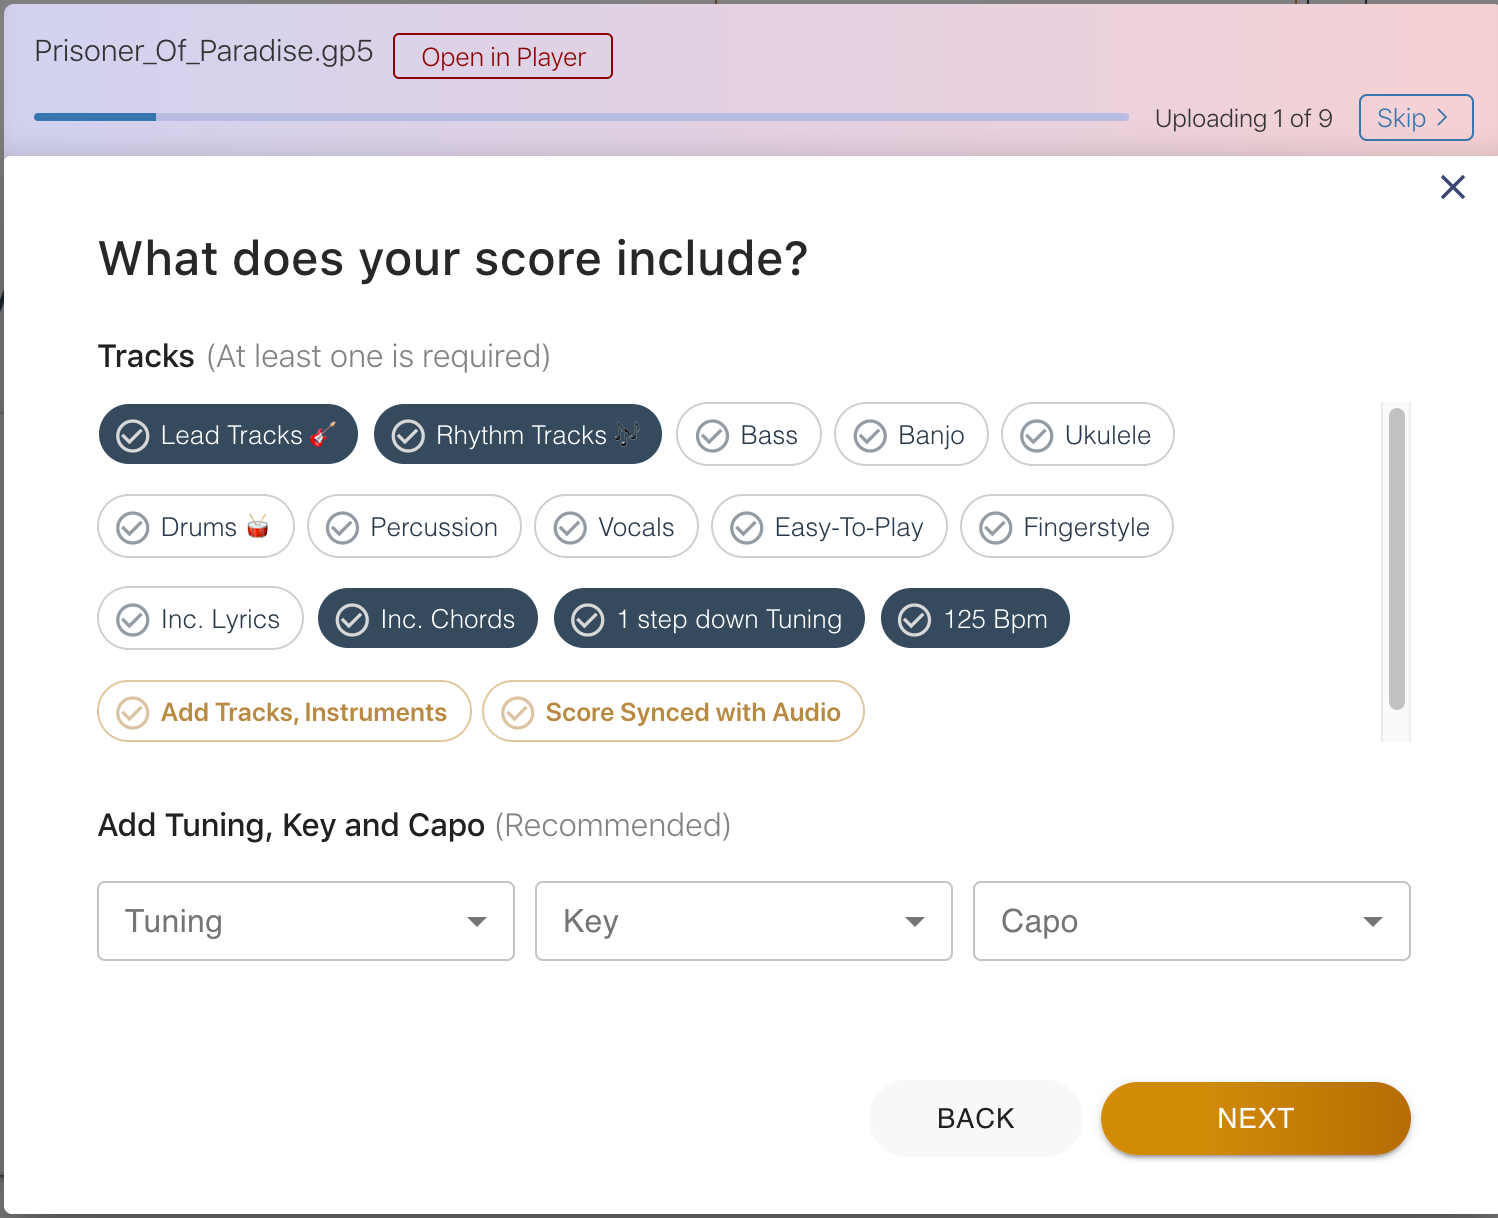Click the drum icon in Drums chip
This screenshot has height=1218, width=1498.
pyautogui.click(x=258, y=527)
